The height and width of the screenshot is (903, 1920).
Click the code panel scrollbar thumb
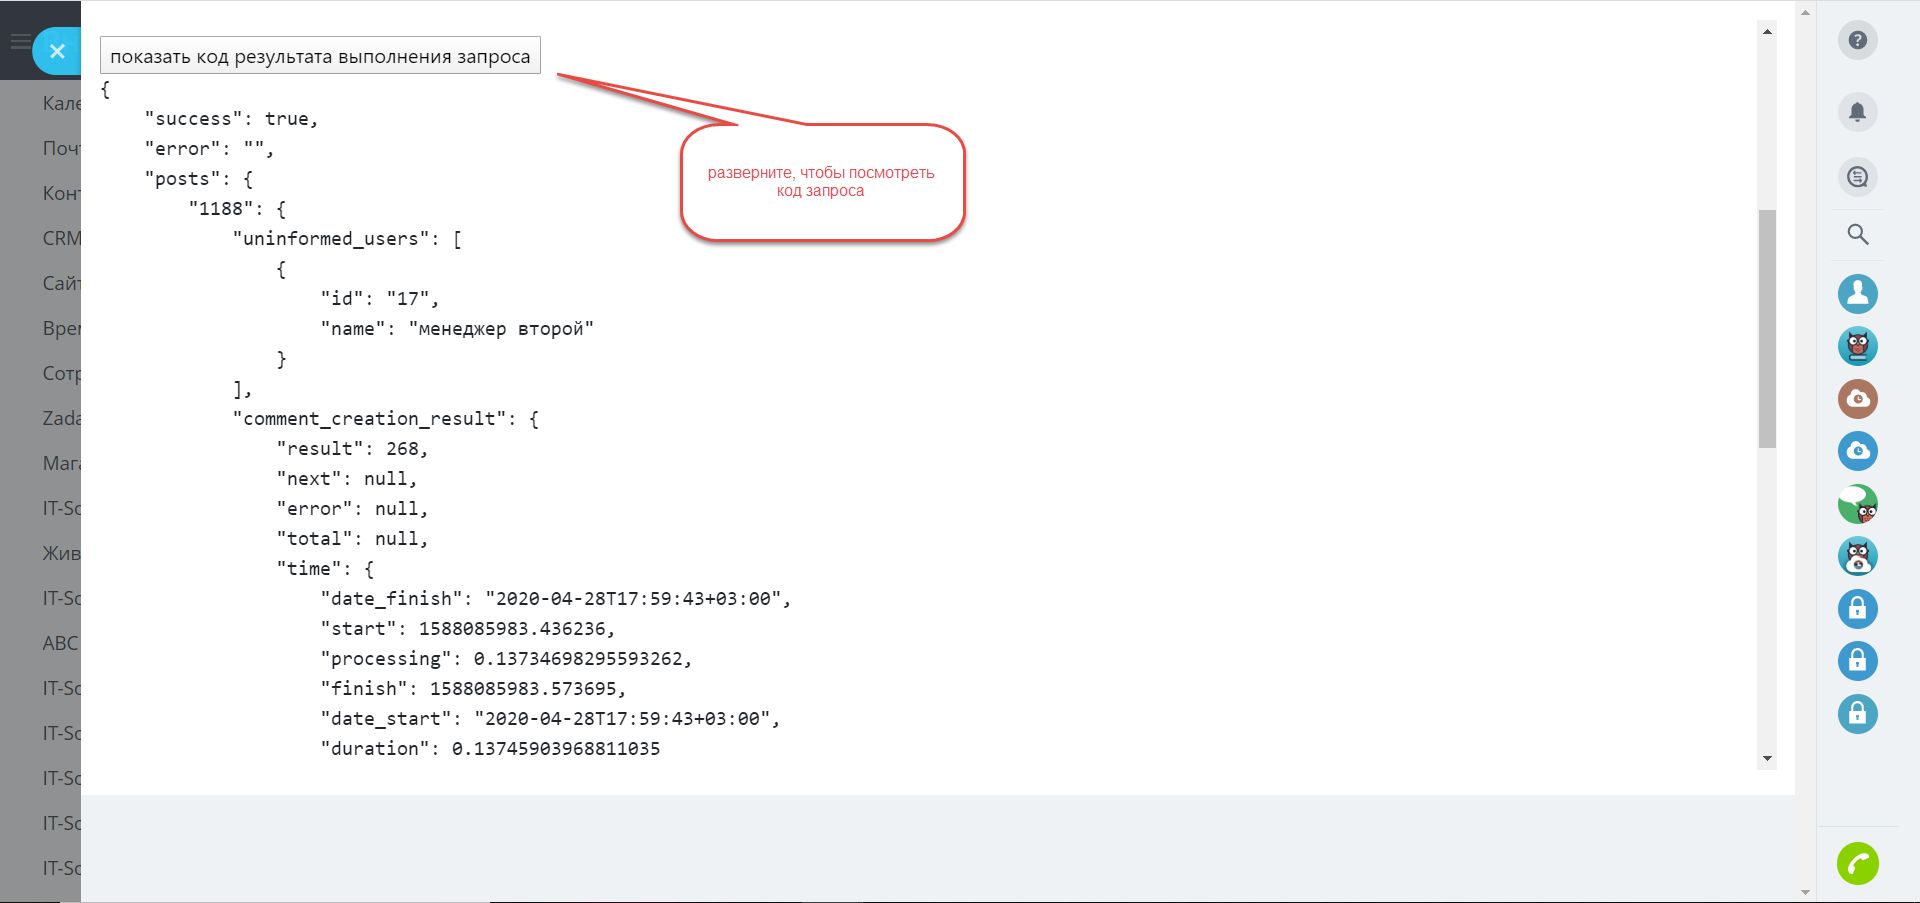pyautogui.click(x=1767, y=329)
